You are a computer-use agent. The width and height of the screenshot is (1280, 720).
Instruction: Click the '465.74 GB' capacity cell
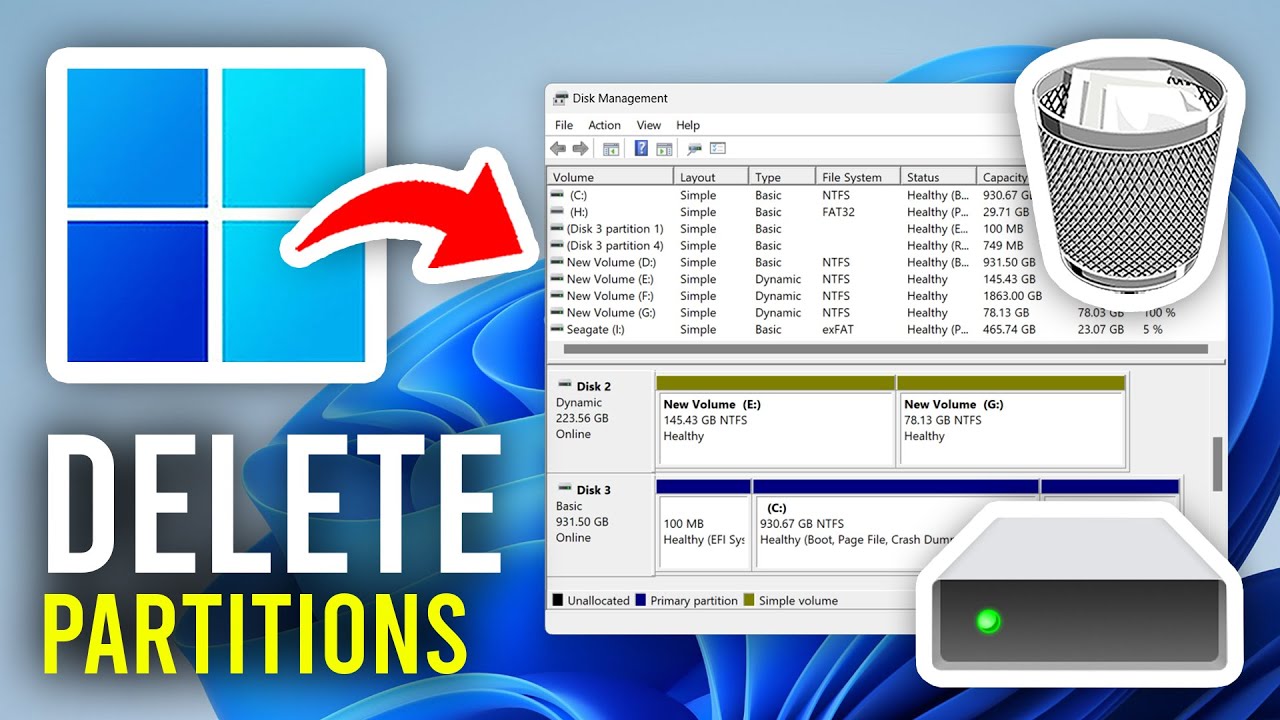pyautogui.click(x=1009, y=329)
